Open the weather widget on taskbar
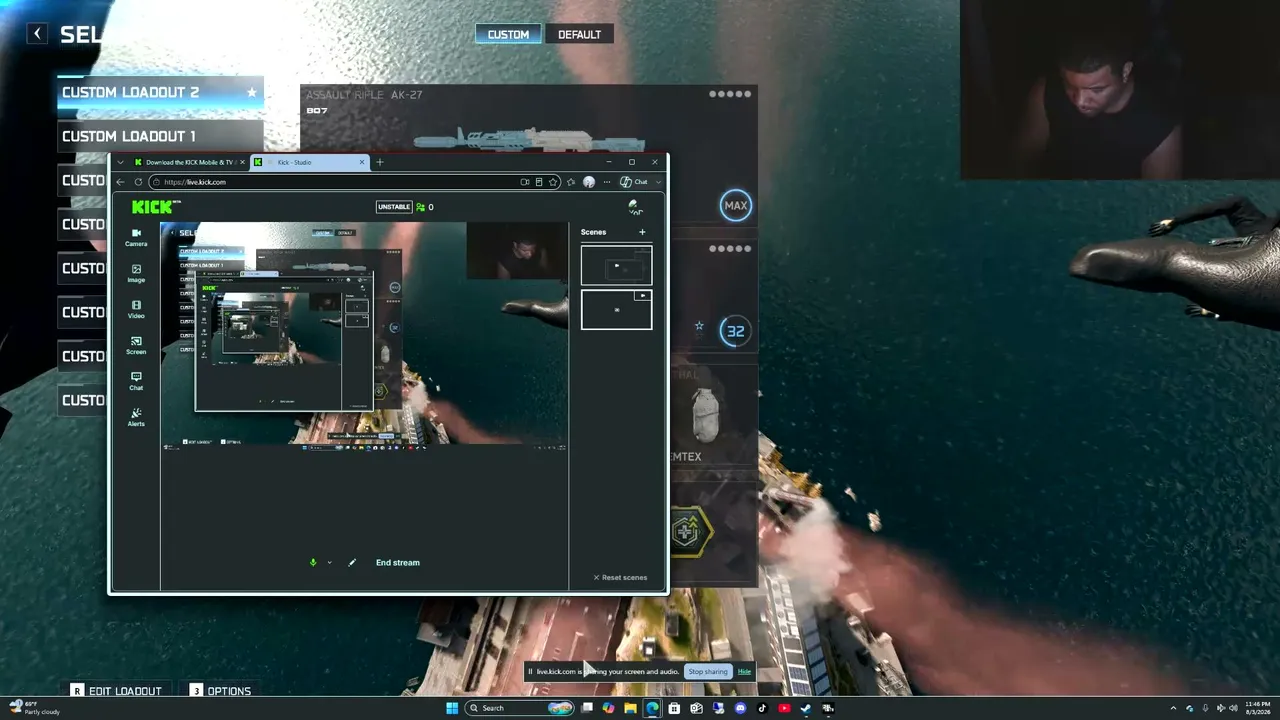This screenshot has width=1280, height=720. click(x=34, y=708)
